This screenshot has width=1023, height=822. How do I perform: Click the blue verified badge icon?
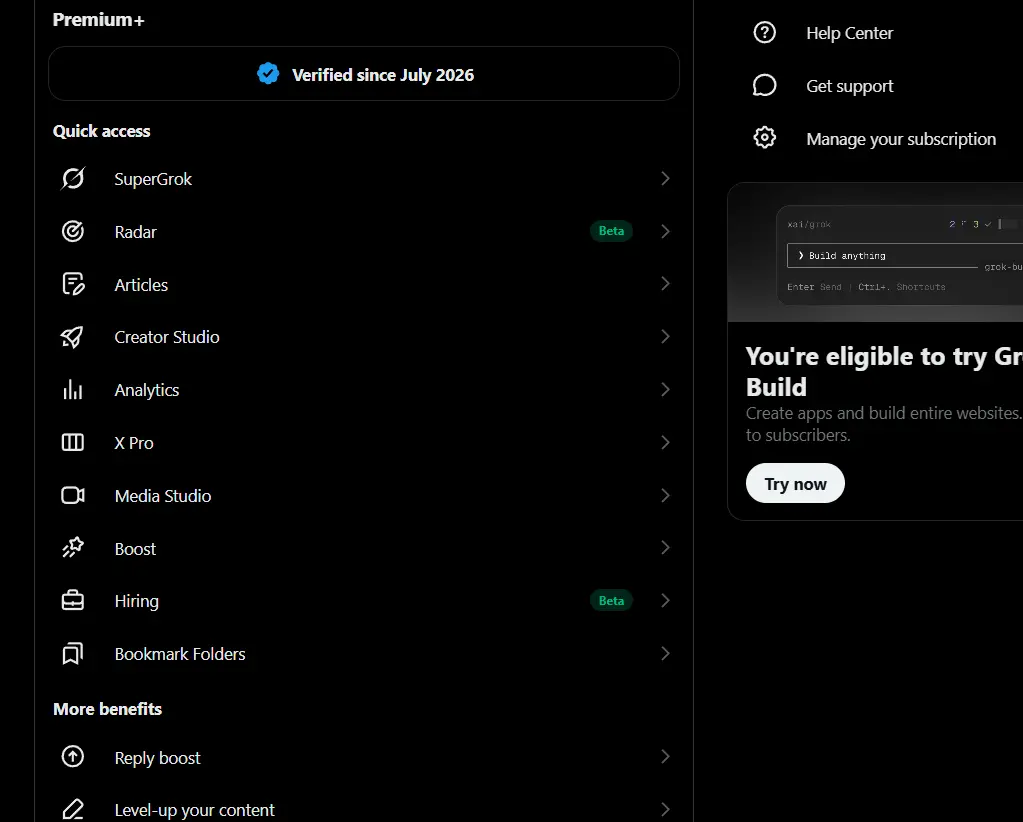point(268,74)
